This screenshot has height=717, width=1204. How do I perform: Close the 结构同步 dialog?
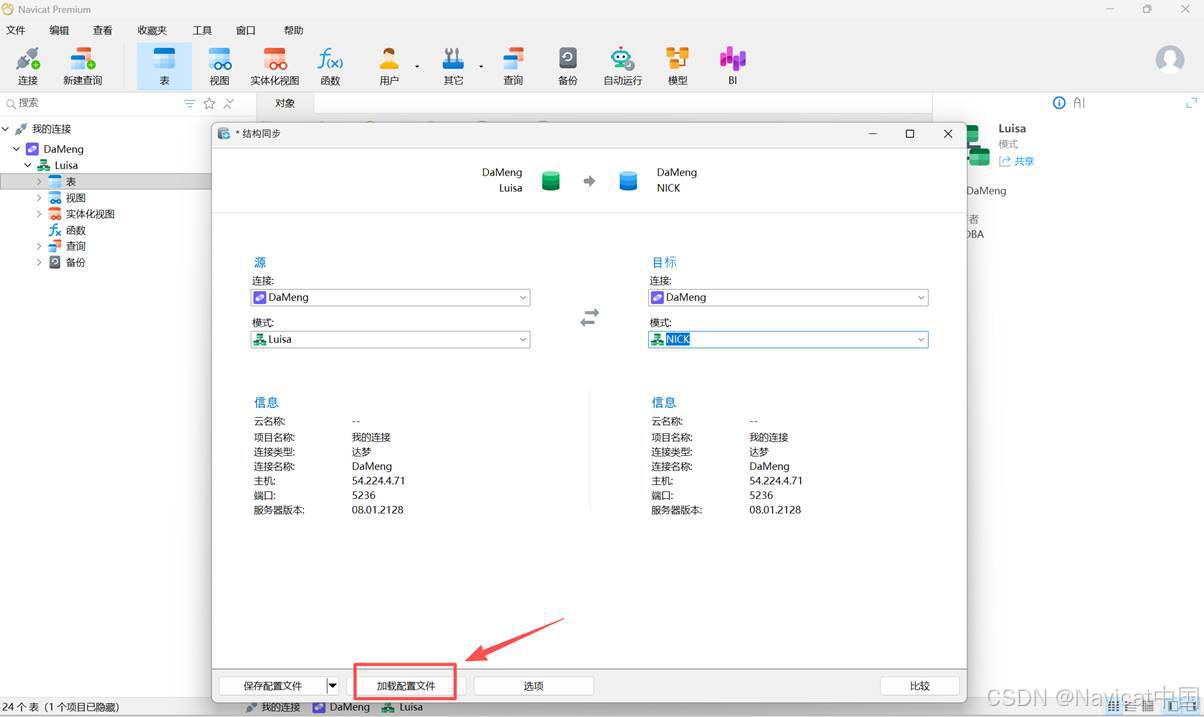tap(948, 134)
